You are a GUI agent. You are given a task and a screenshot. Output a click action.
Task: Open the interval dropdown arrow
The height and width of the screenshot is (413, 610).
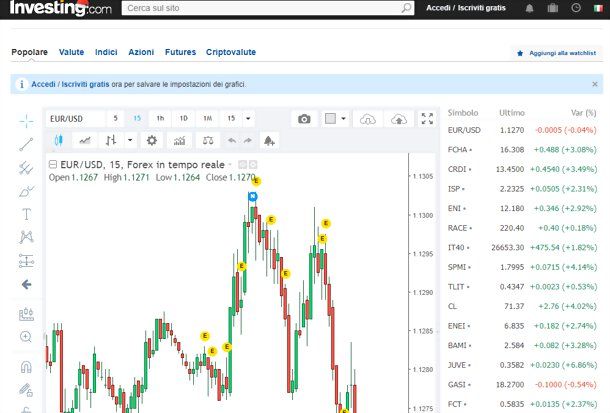click(x=248, y=118)
